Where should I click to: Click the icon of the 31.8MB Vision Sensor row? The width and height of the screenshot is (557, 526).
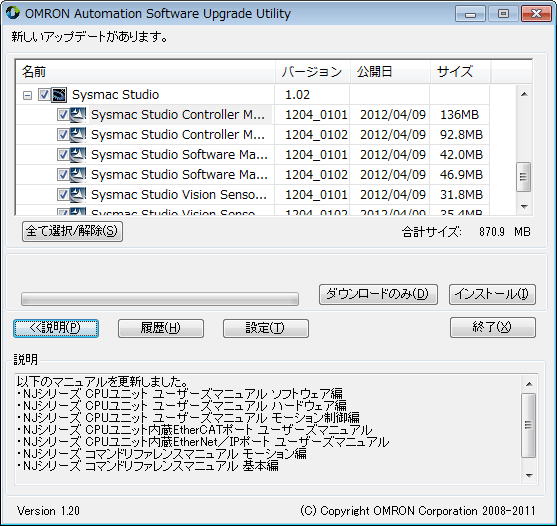[x=78, y=194]
